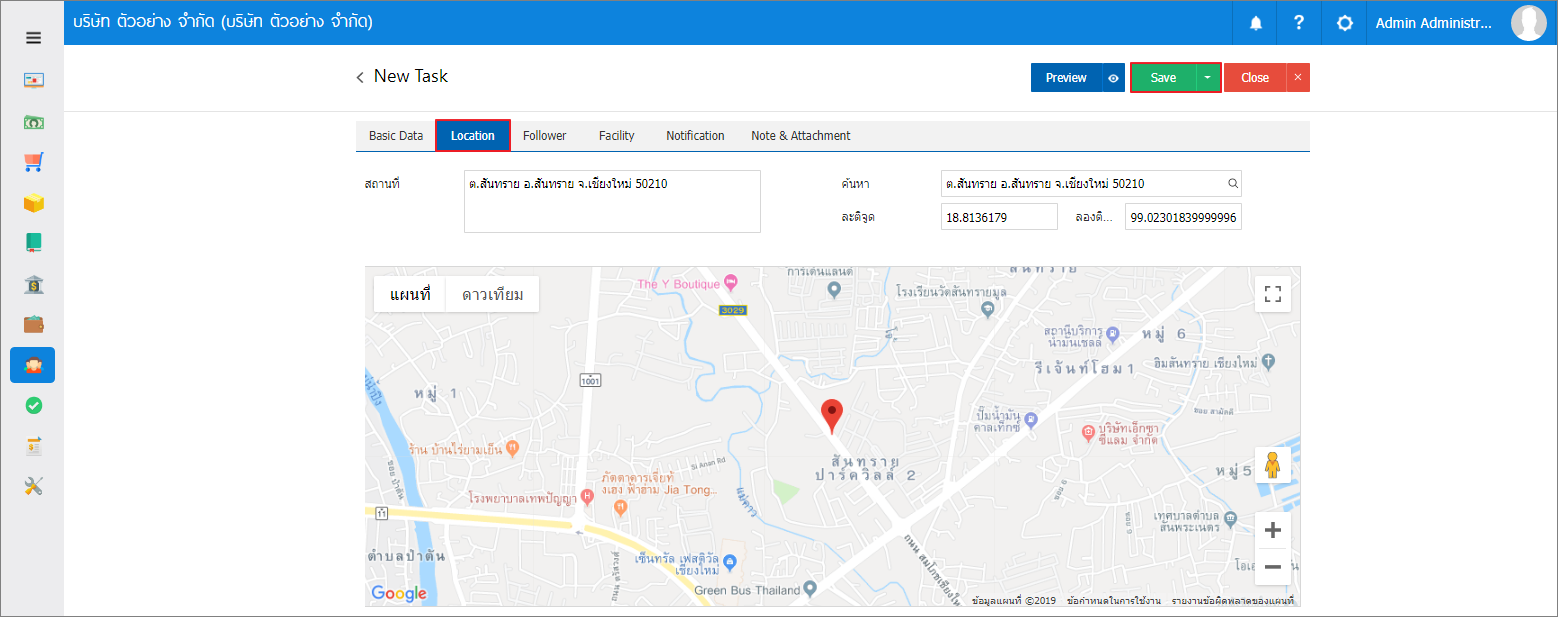Click the eye icon next to Preview
1558x617 pixels.
(1114, 78)
